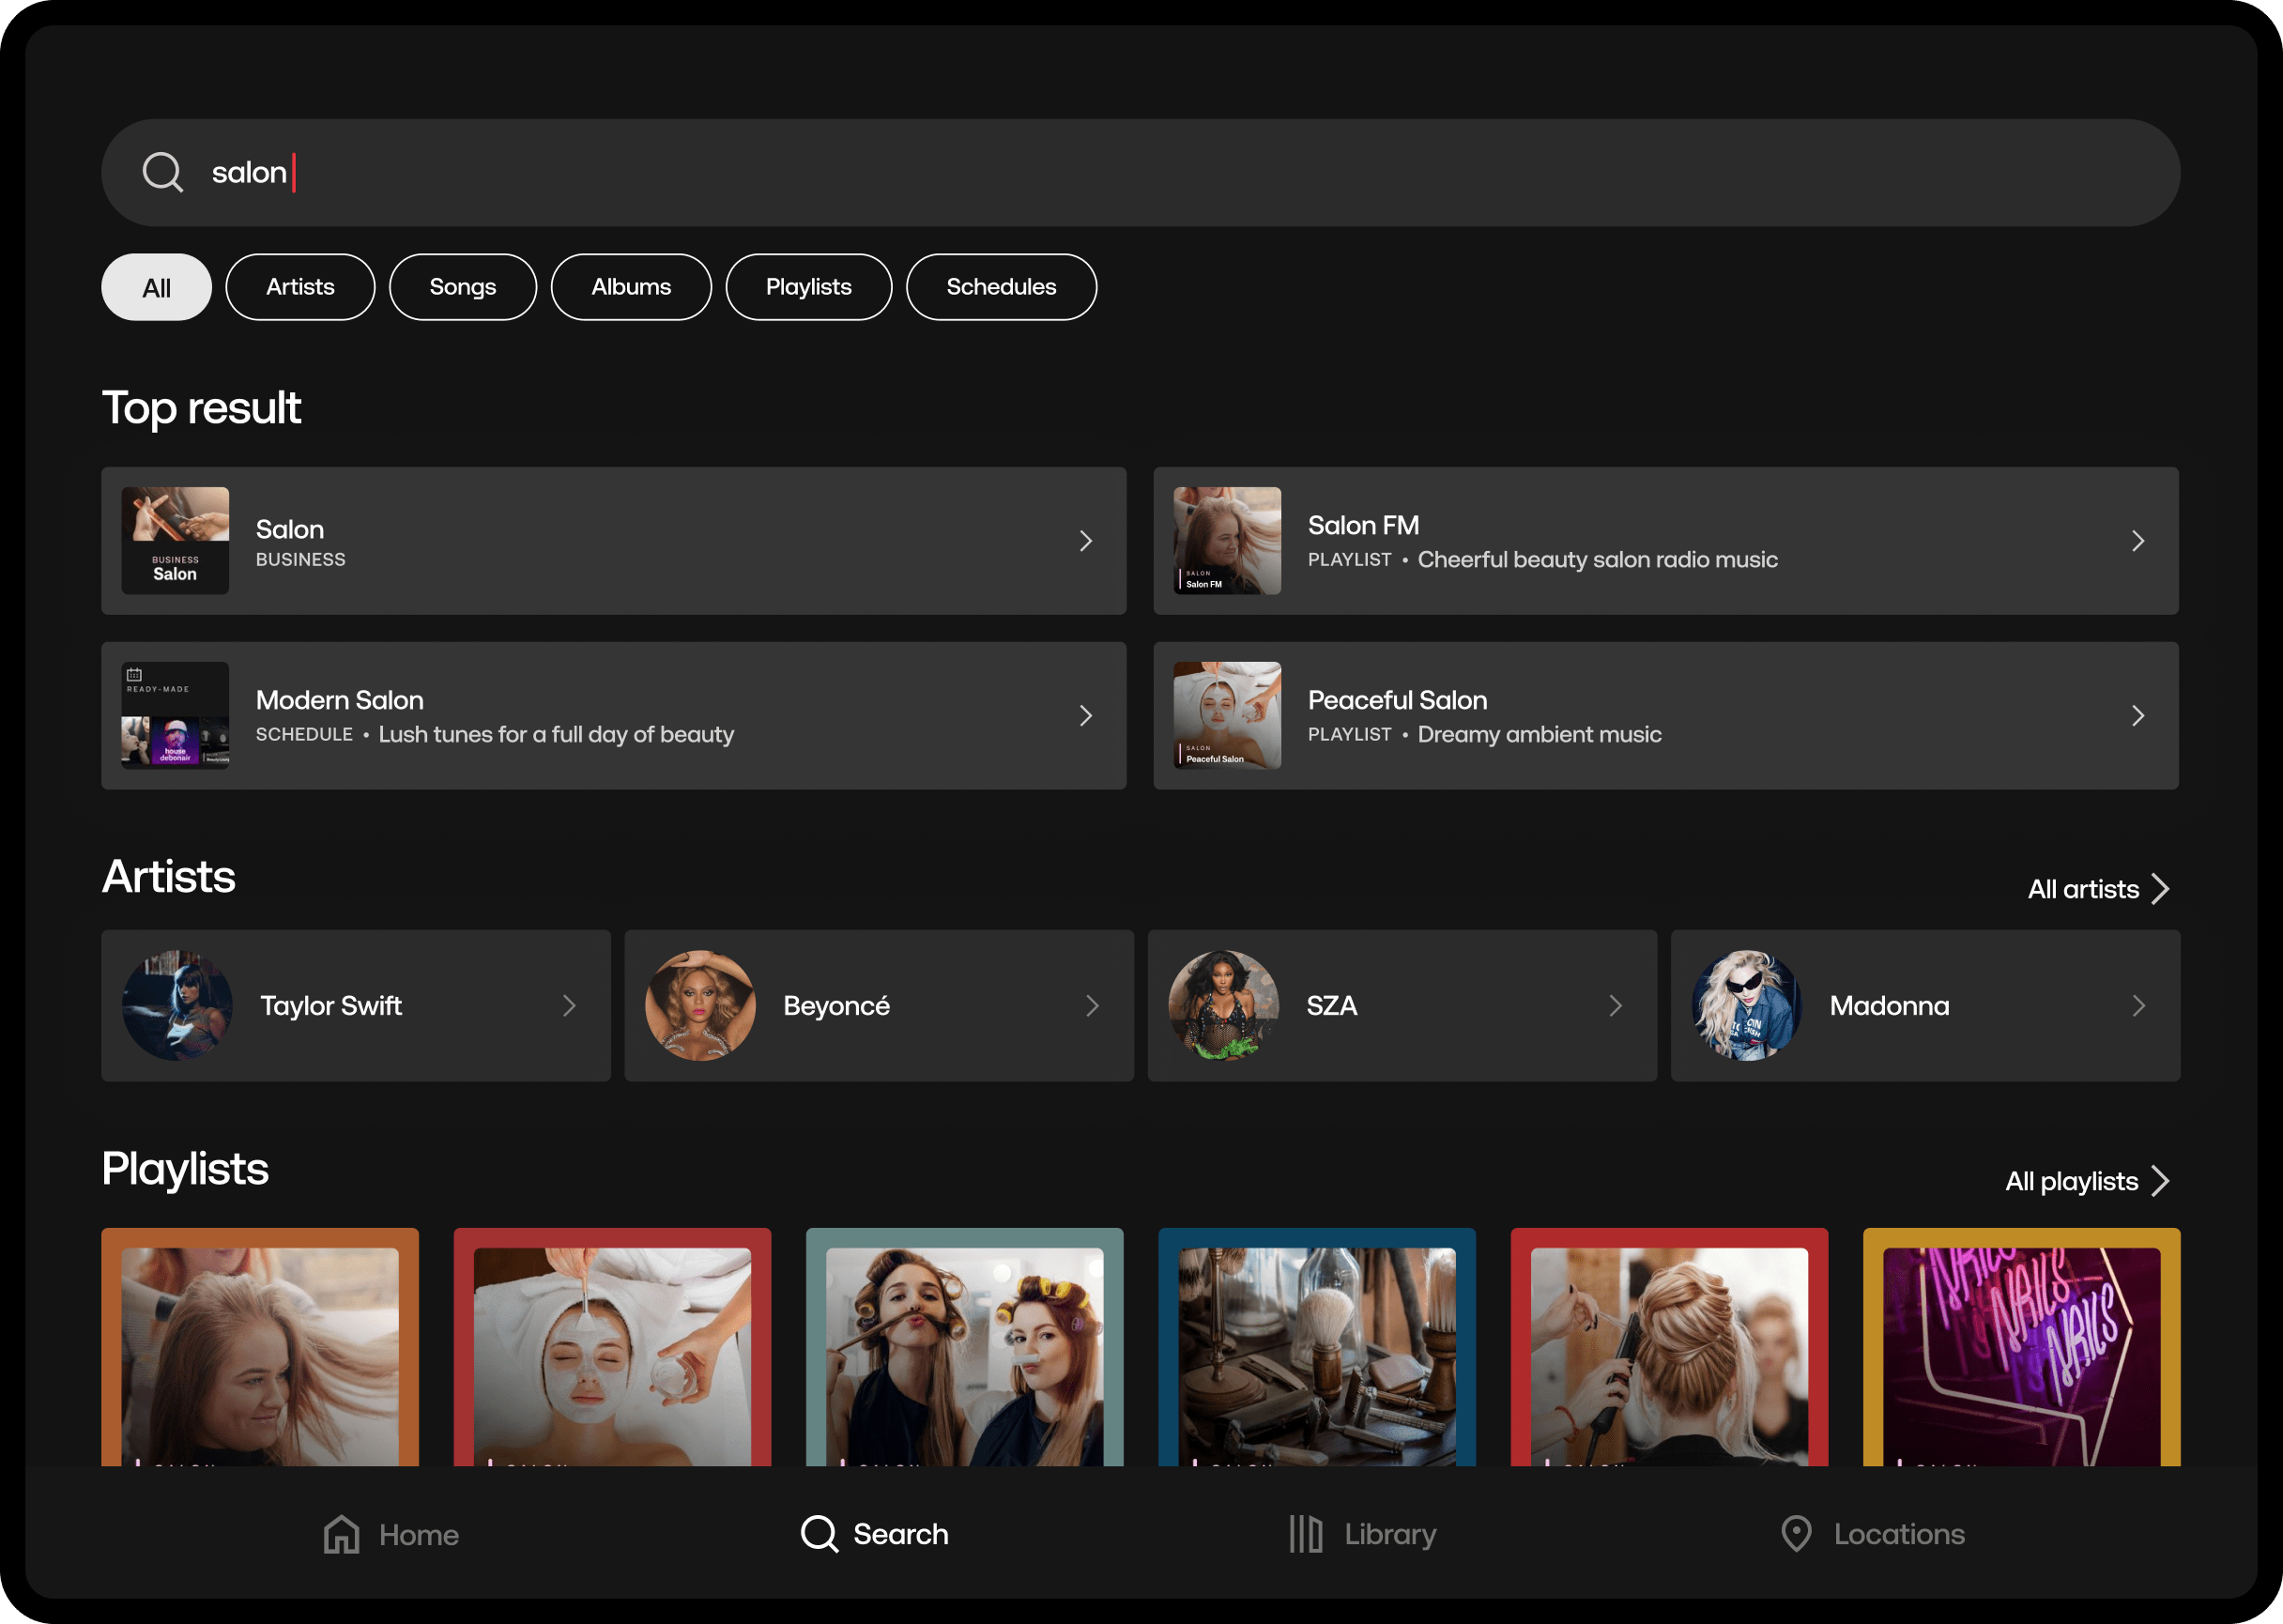
Task: Switch to the Playlists filter
Action: tap(808, 287)
